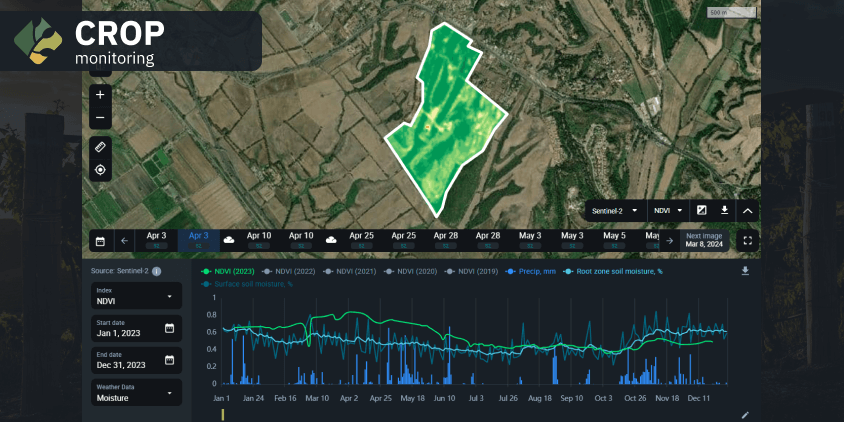
Task: Toggle Precip, mm series in legend
Action: (x=530, y=271)
